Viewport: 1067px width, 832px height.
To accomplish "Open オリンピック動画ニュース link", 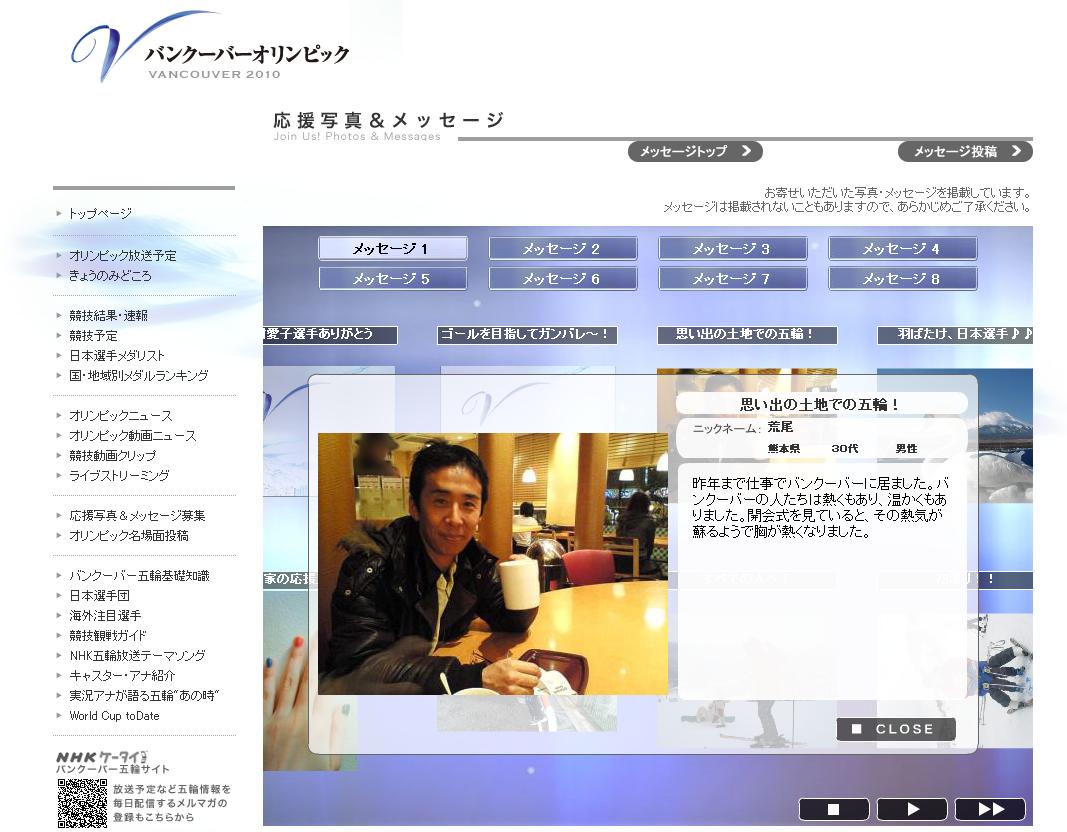I will coord(133,435).
